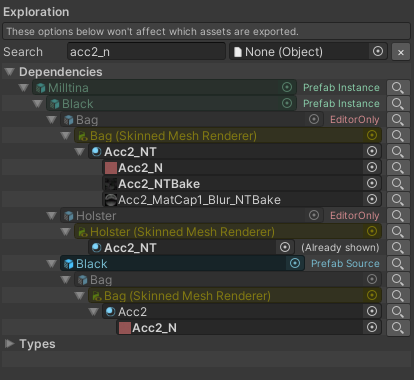
Task: Click magnifier icon beside Milltina row
Action: 398,88
